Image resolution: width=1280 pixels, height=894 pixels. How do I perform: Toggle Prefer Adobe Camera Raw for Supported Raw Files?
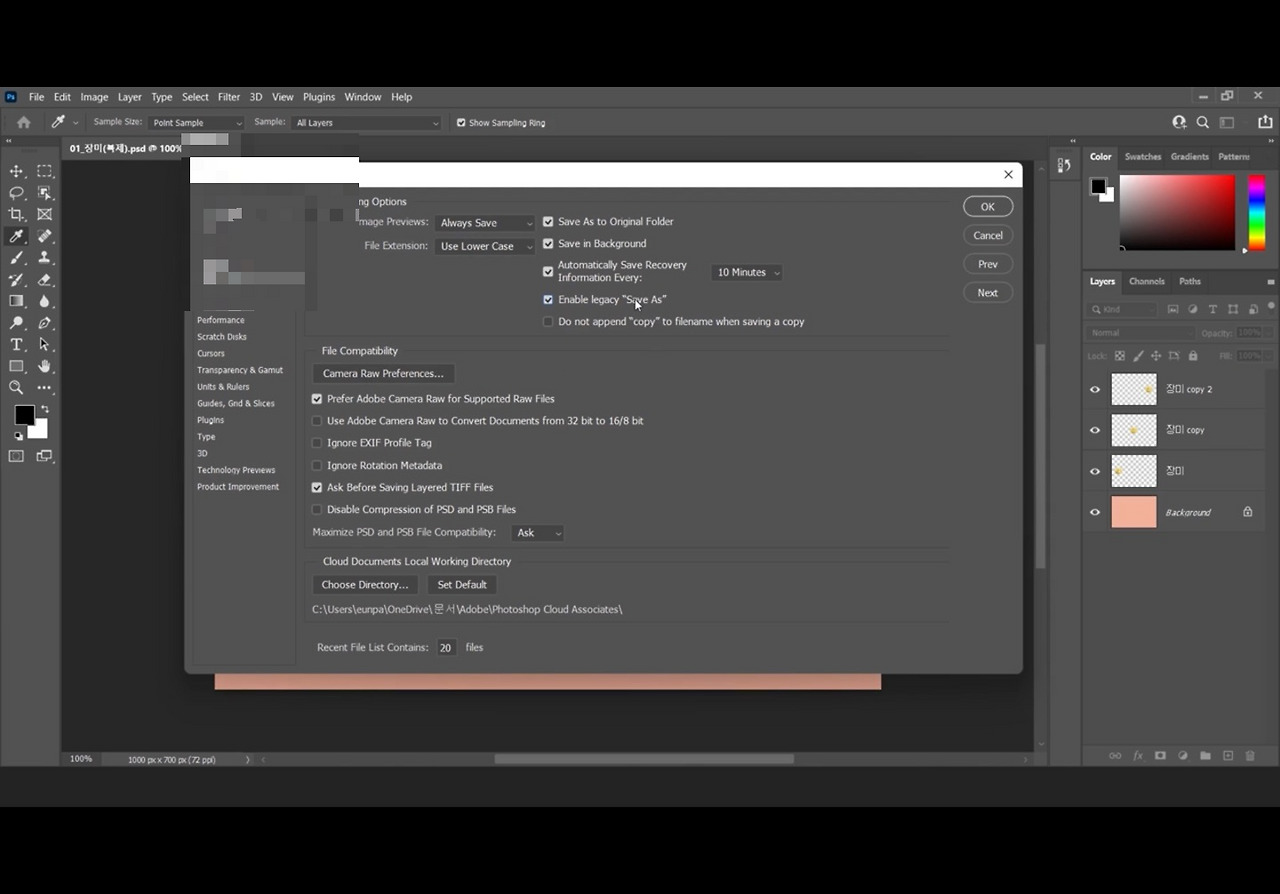tap(317, 399)
